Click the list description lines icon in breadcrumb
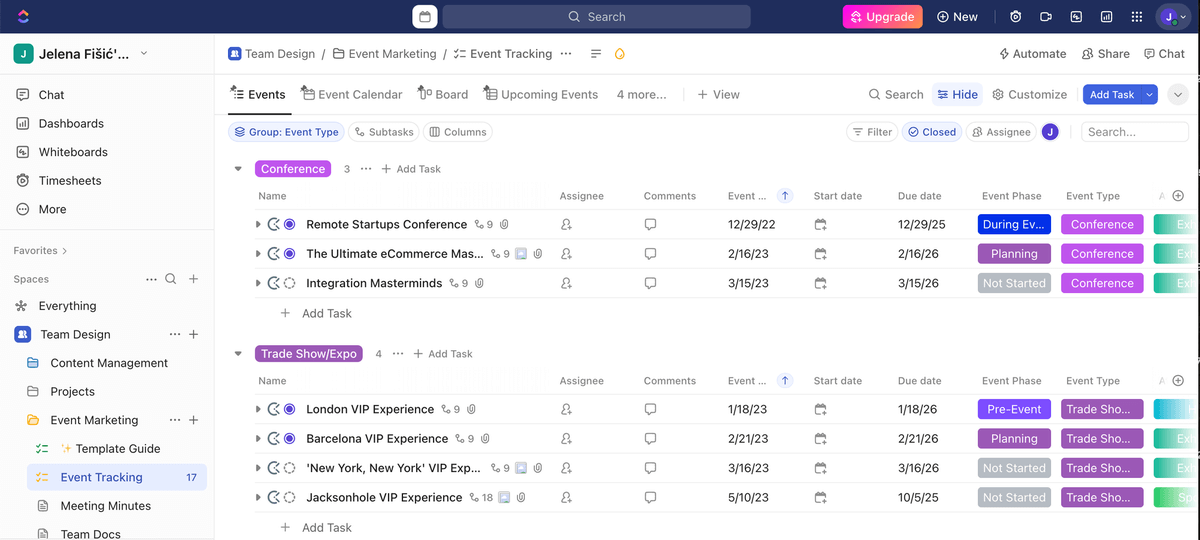The height and width of the screenshot is (540, 1200). pyautogui.click(x=596, y=54)
